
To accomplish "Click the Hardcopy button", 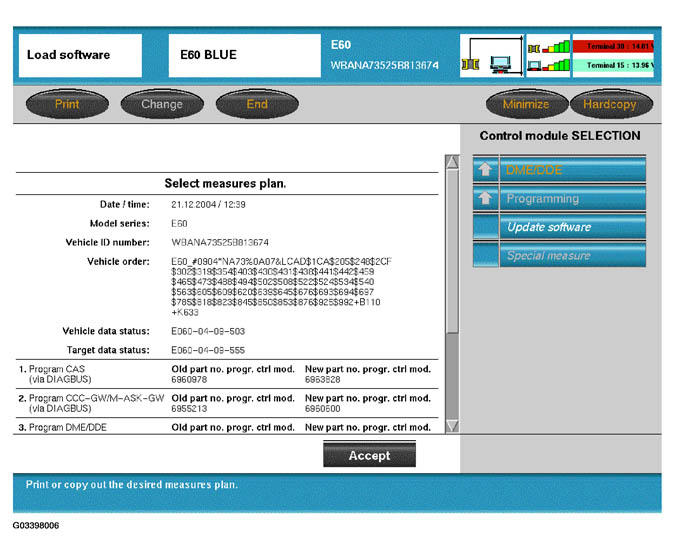I will (x=610, y=104).
